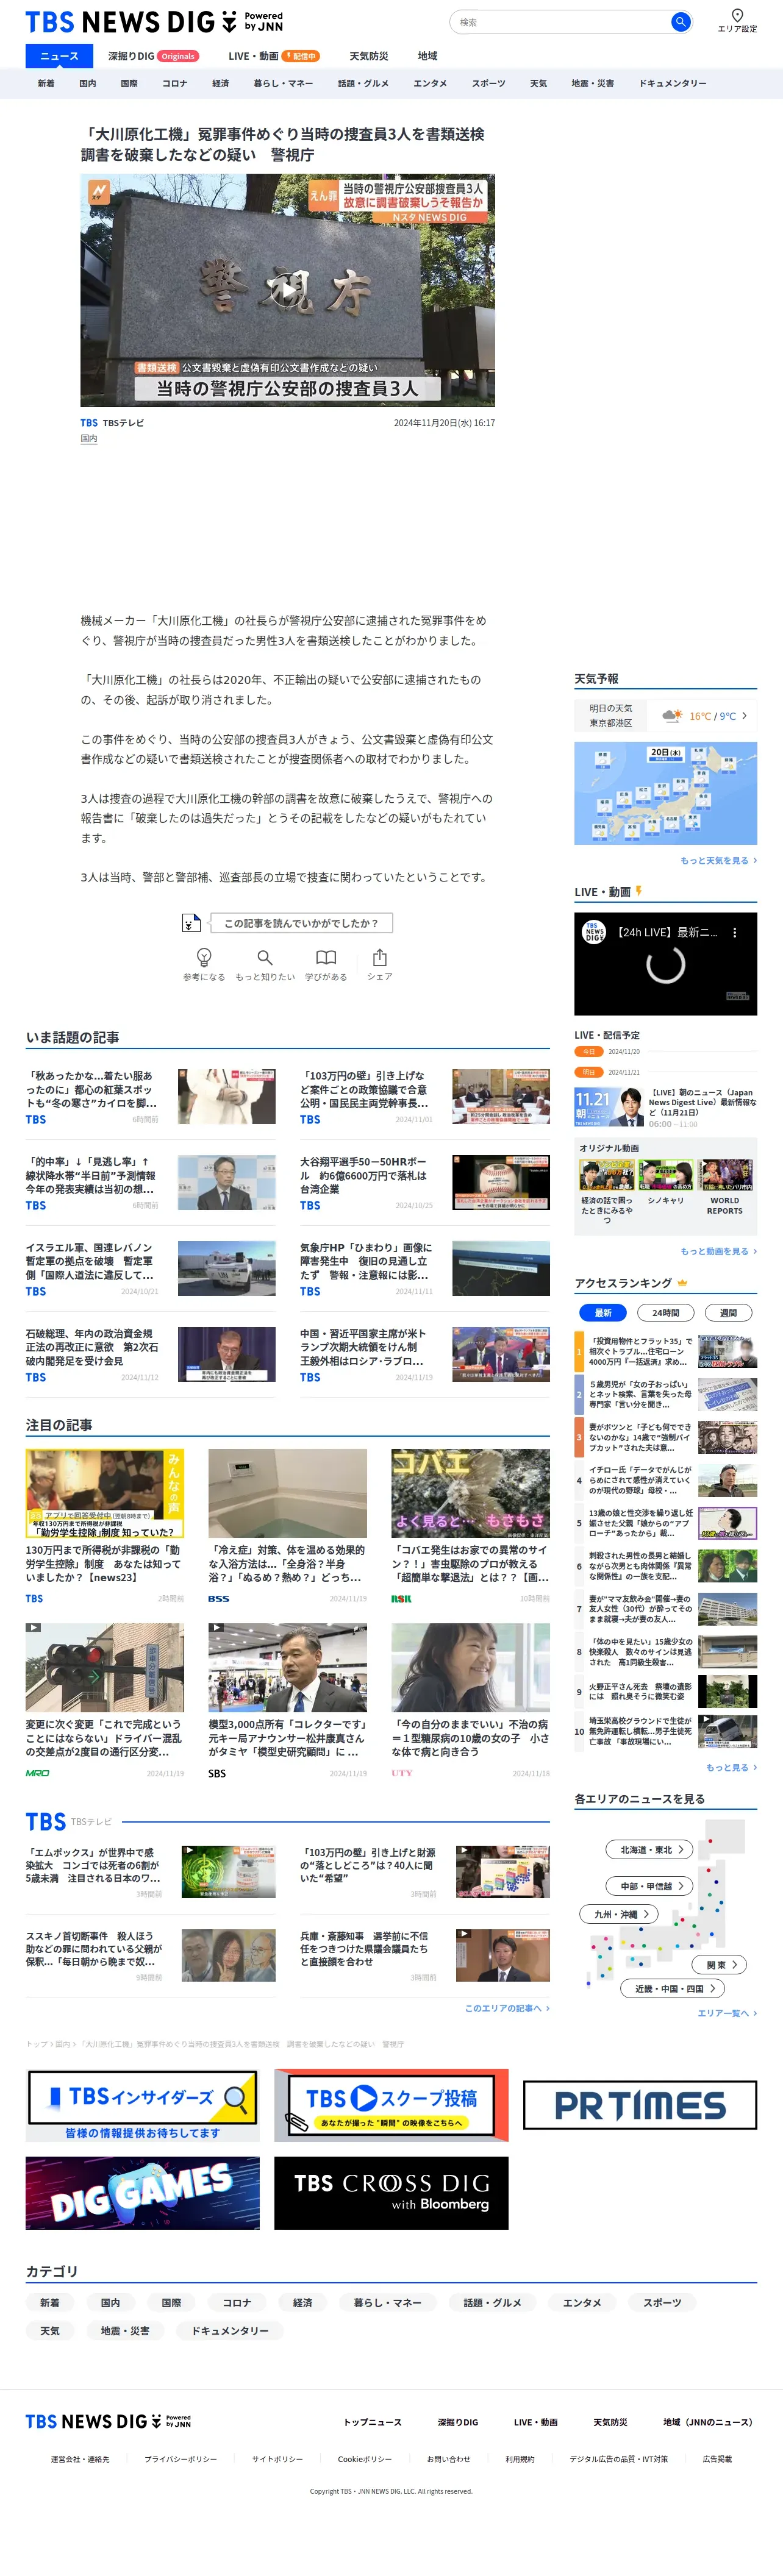Expand the 北海道・東北 area news
This screenshot has height=2576, width=783.
point(650,1849)
